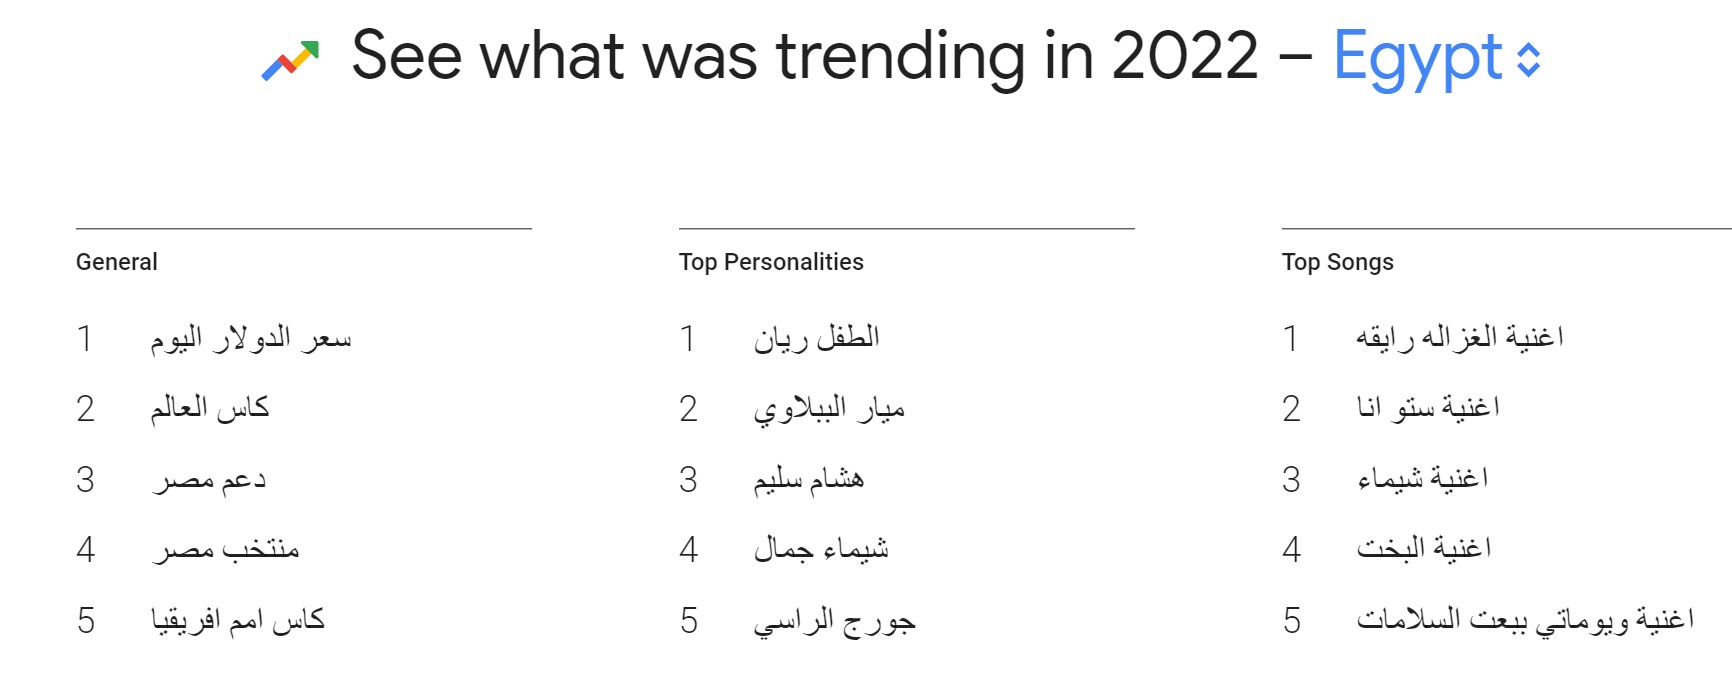Click هشام سليم in Top Personalities

tap(808, 480)
